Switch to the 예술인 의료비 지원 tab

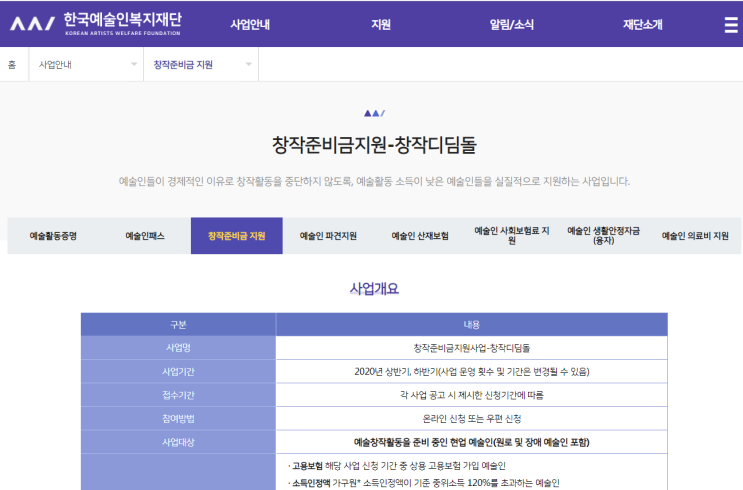pyautogui.click(x=695, y=236)
